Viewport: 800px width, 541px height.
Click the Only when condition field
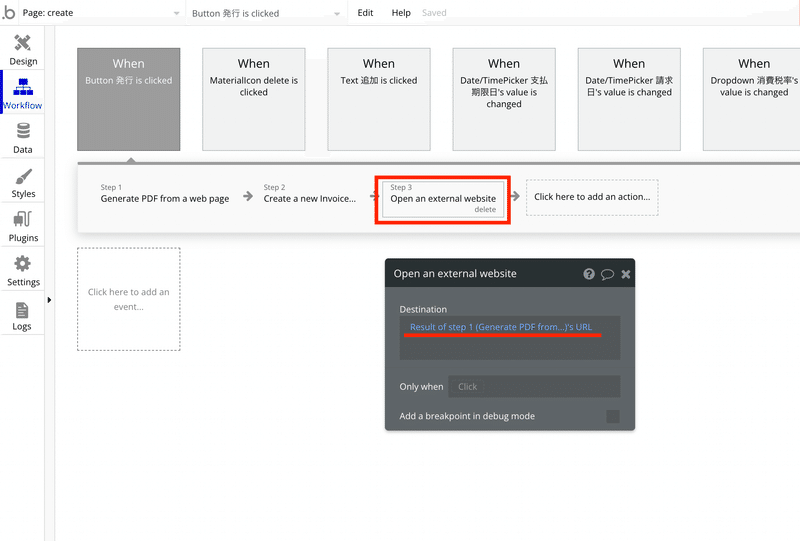click(x=534, y=387)
